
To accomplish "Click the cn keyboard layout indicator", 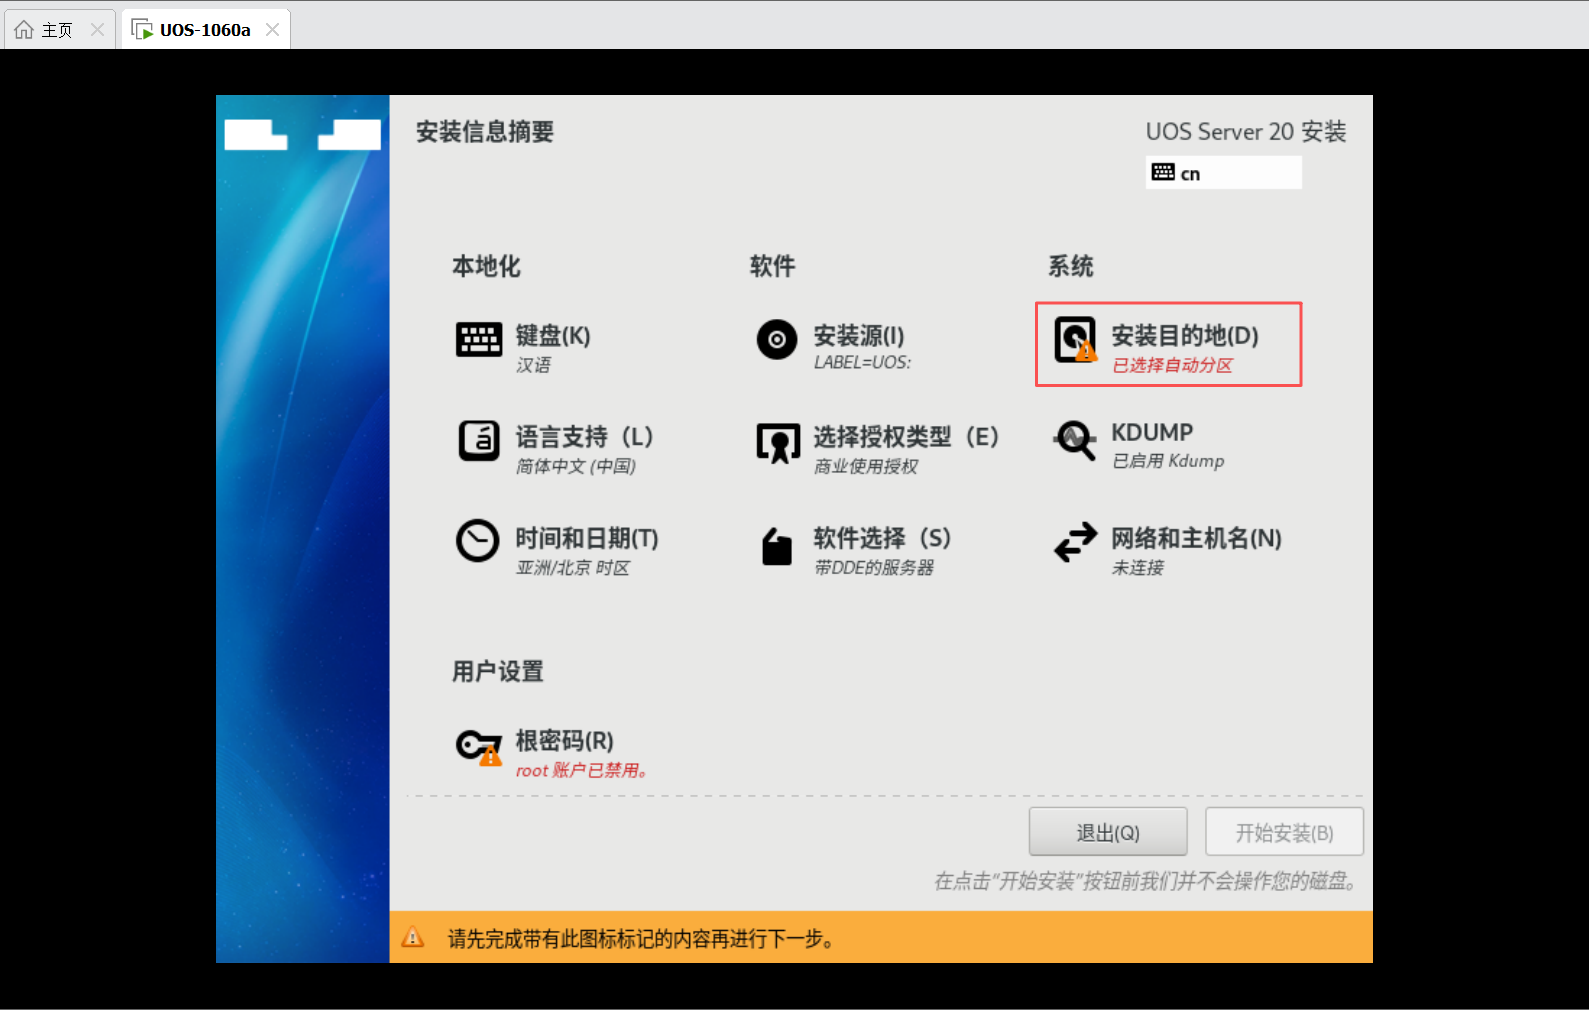I will [x=1224, y=173].
